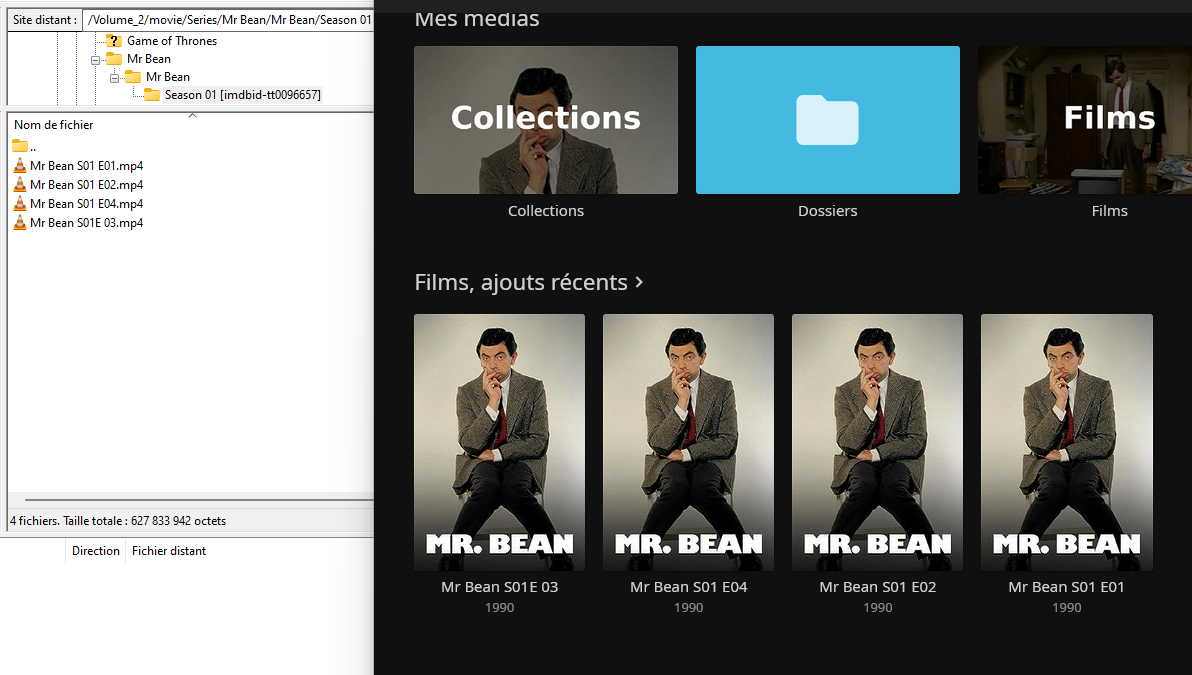Collapse the nested Mr Bean subfolder node

click(115, 77)
